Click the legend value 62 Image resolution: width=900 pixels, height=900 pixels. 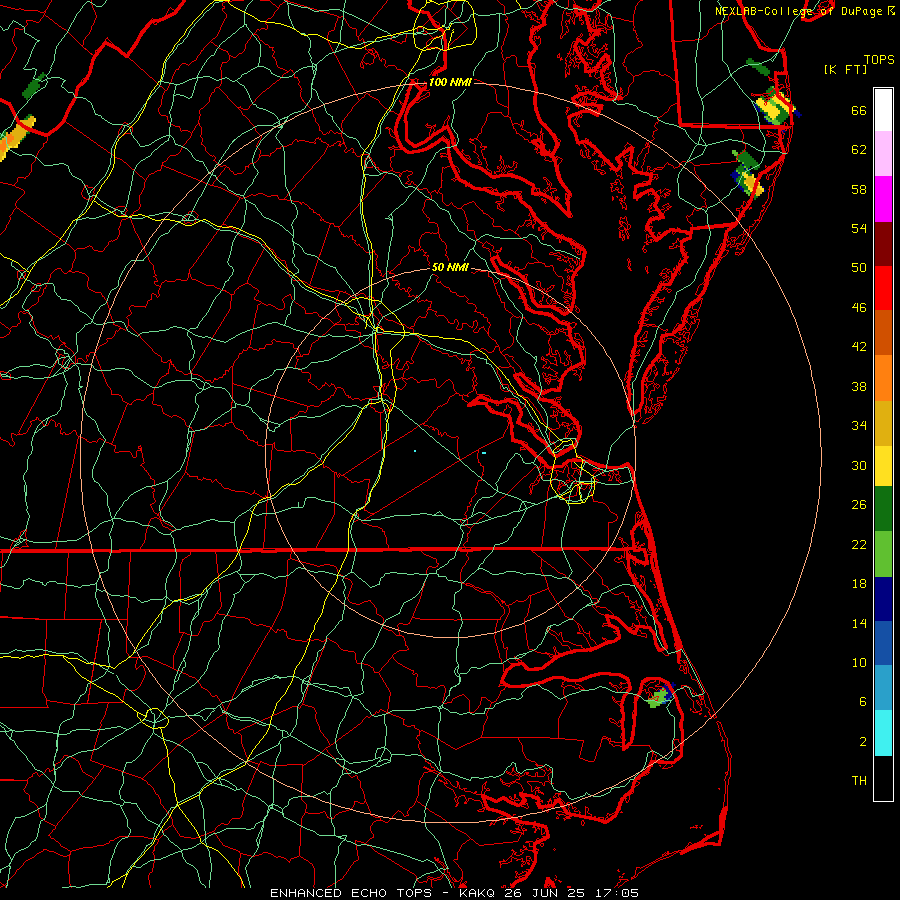click(859, 150)
